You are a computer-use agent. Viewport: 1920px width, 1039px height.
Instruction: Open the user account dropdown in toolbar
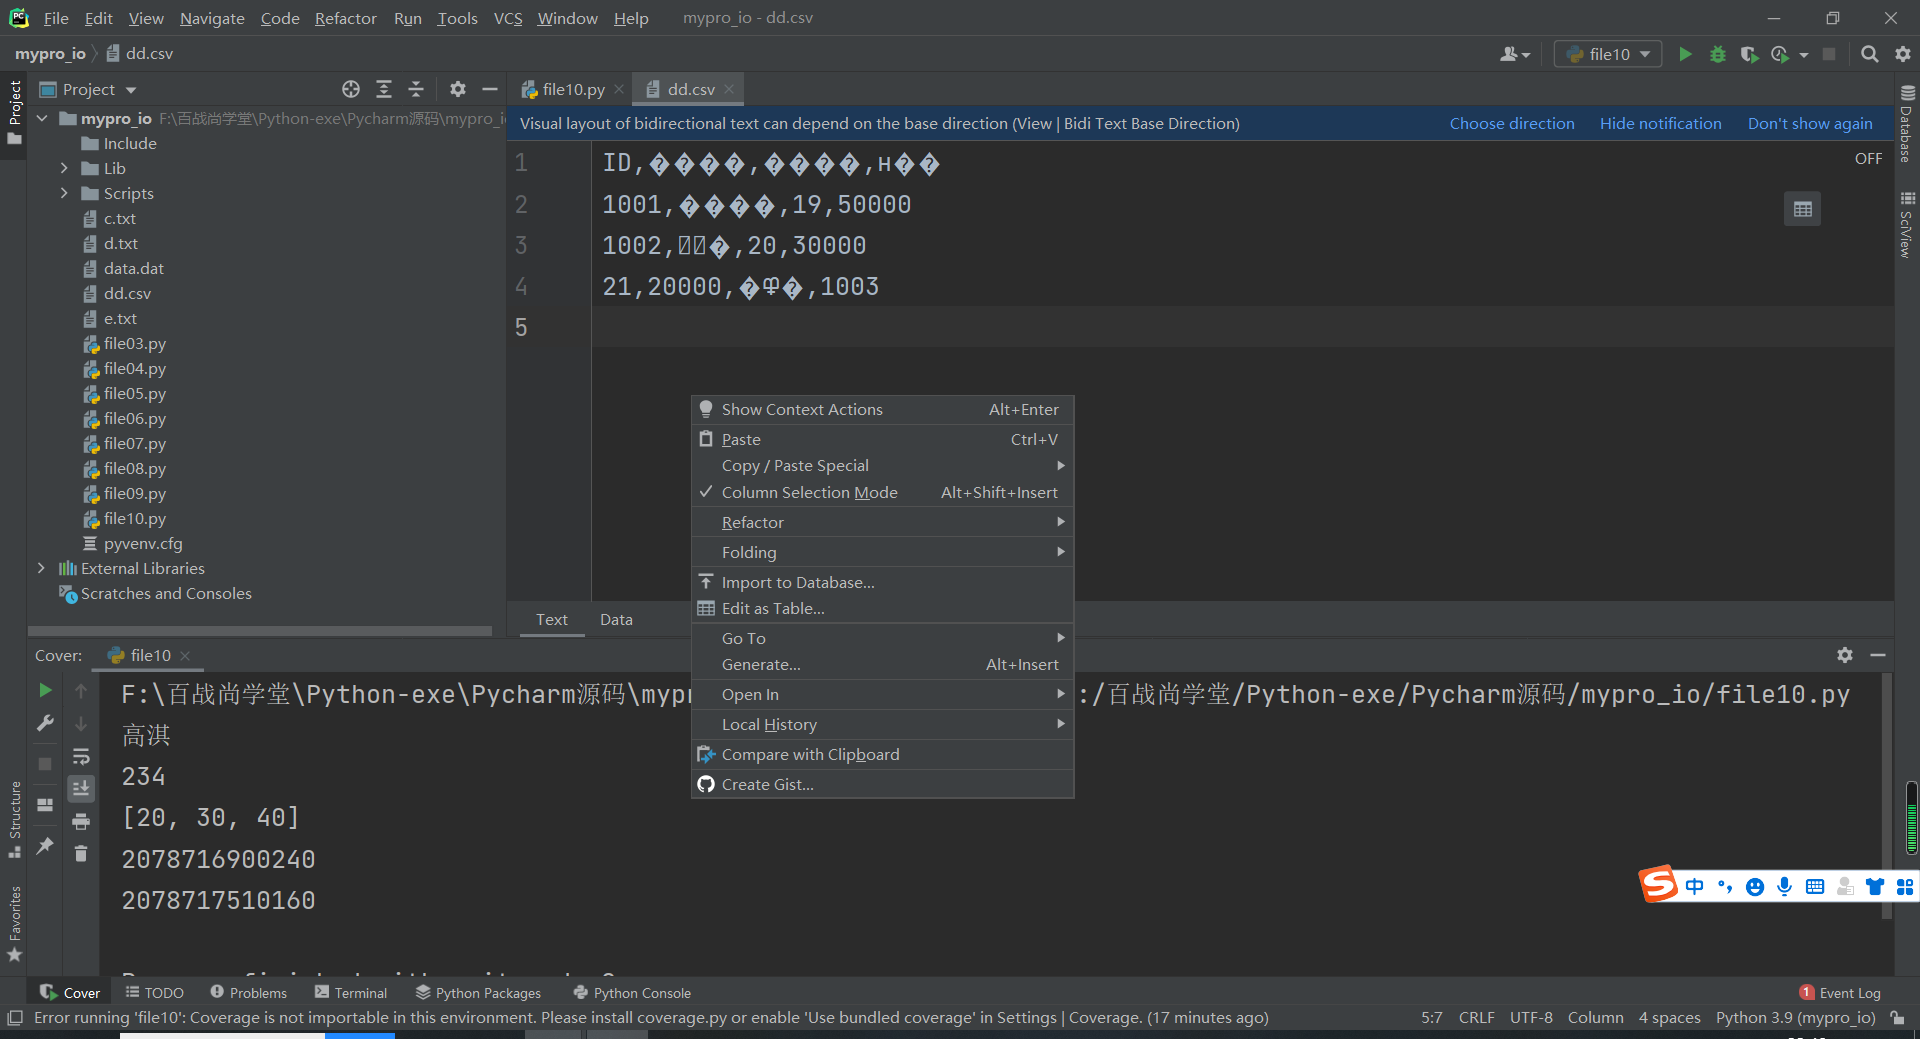pos(1515,54)
